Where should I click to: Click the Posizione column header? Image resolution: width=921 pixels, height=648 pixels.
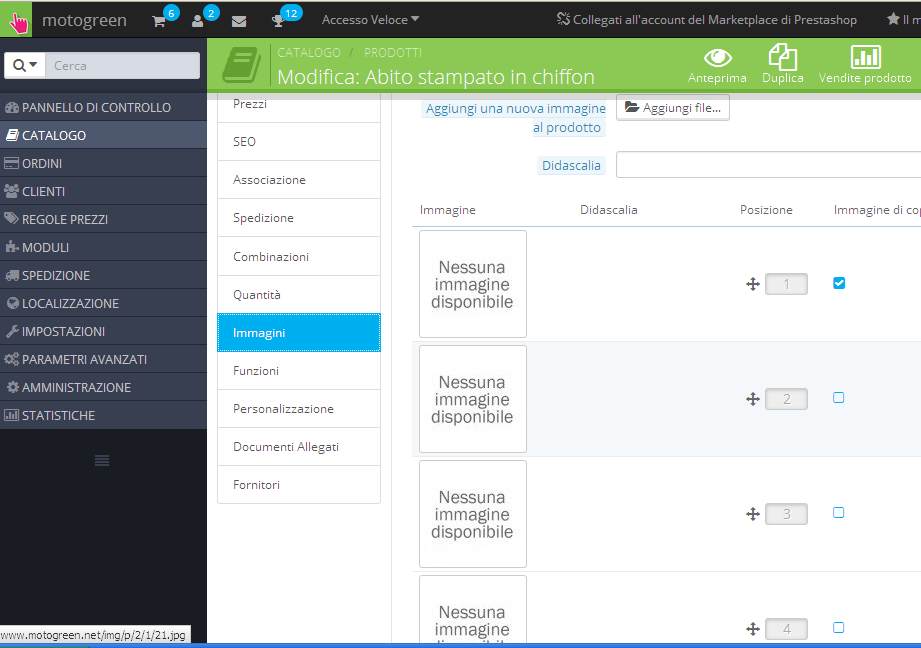pos(766,210)
